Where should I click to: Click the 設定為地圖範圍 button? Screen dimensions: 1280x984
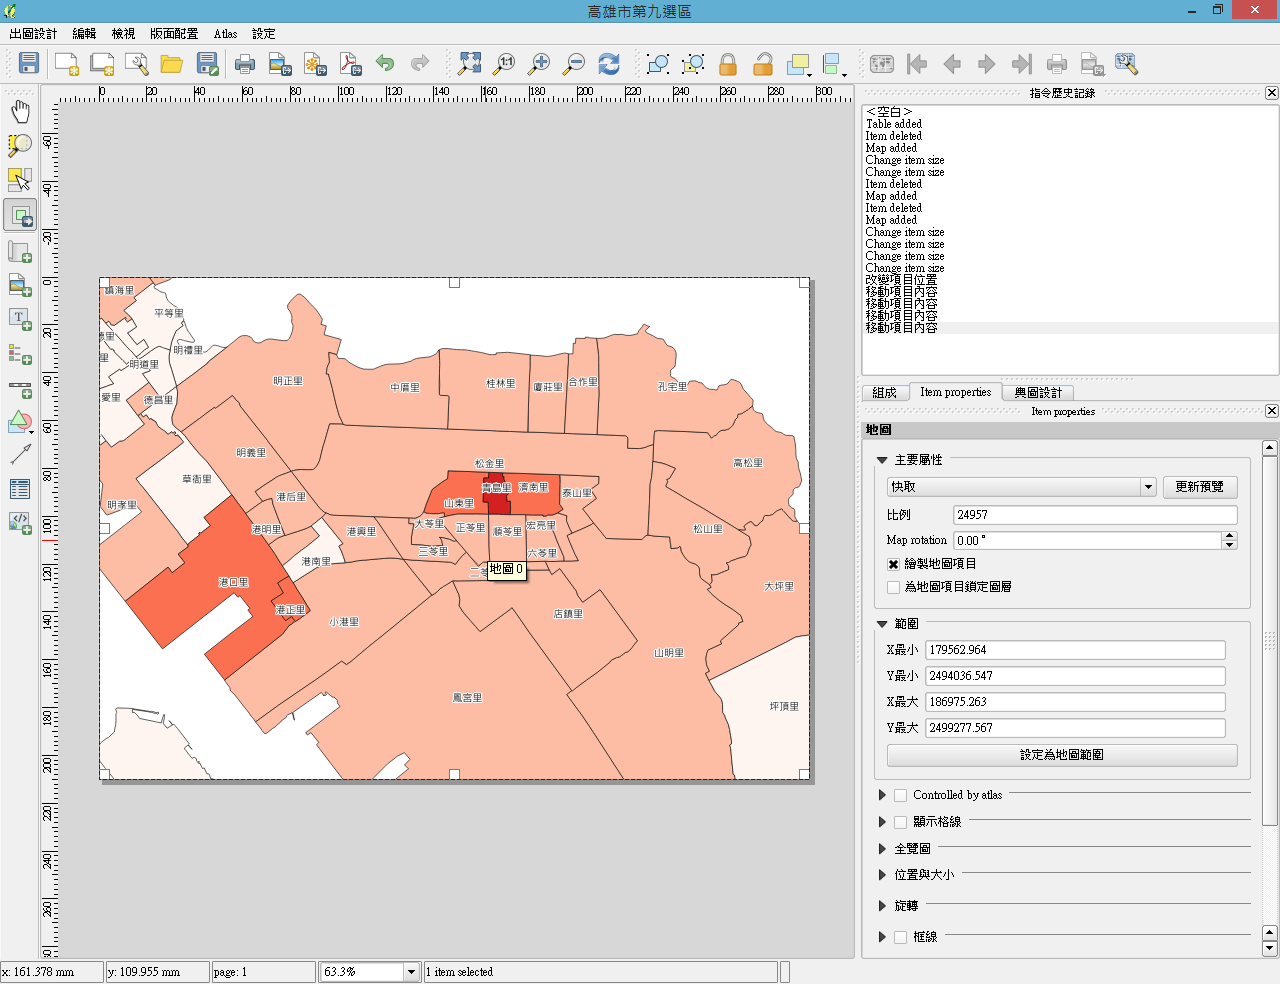1061,755
